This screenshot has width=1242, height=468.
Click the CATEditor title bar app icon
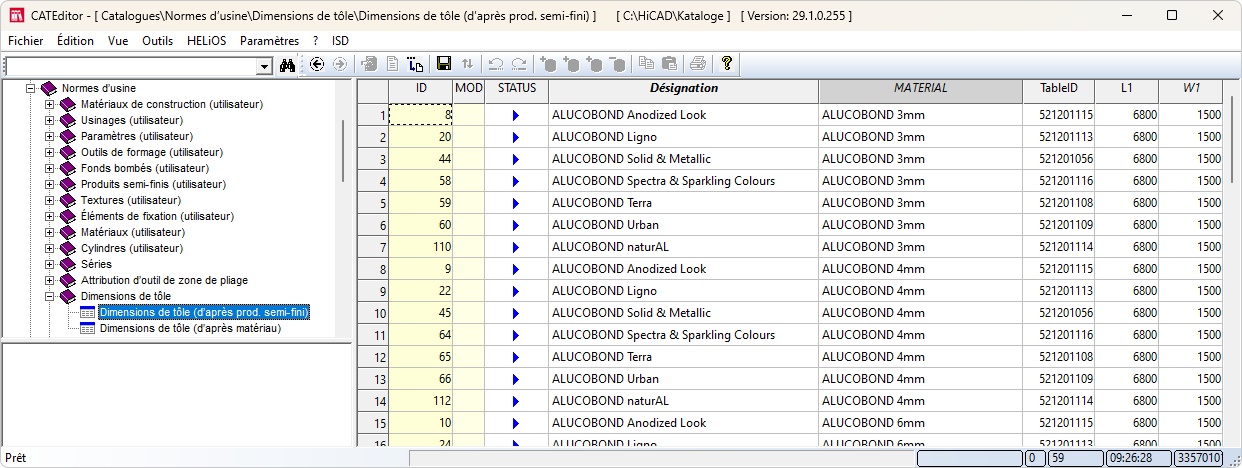15,16
